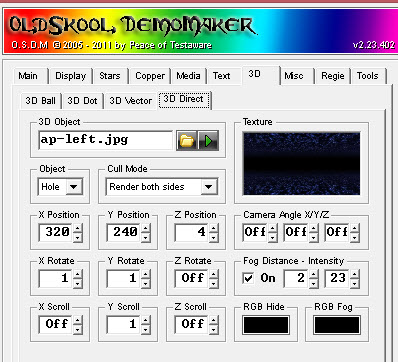Go to the Tools tab
Image resolution: width=398 pixels, height=362 pixels.
coord(368,76)
